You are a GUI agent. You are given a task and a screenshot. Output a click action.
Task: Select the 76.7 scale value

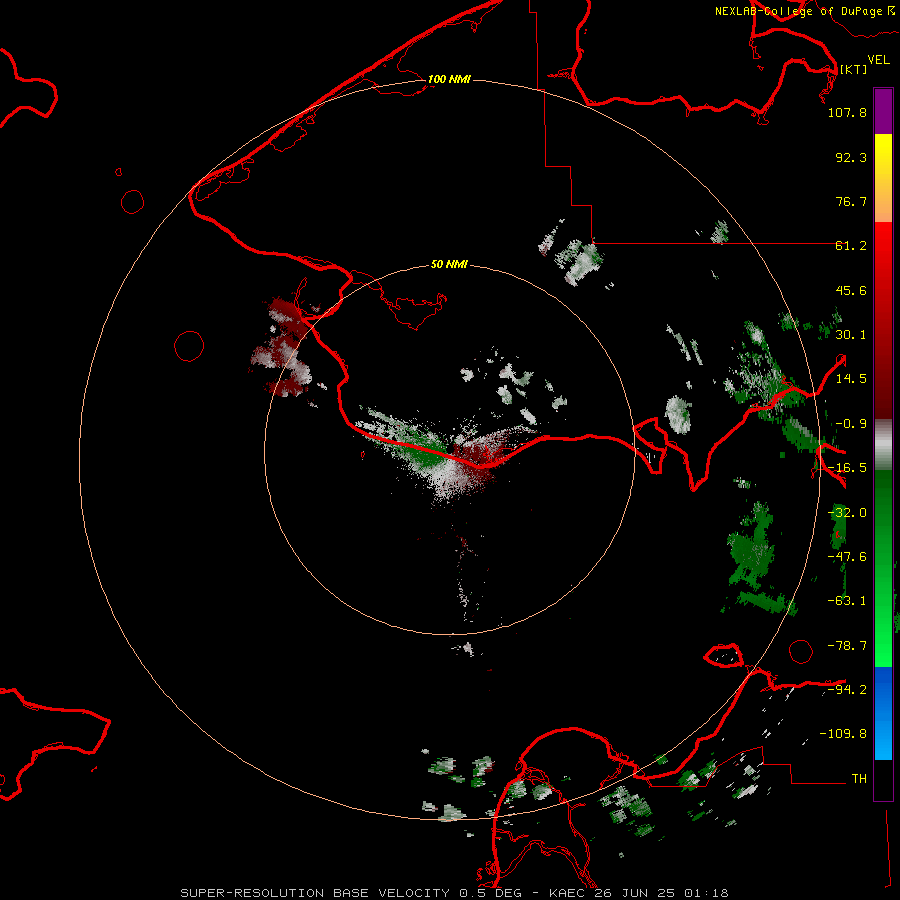pos(851,201)
